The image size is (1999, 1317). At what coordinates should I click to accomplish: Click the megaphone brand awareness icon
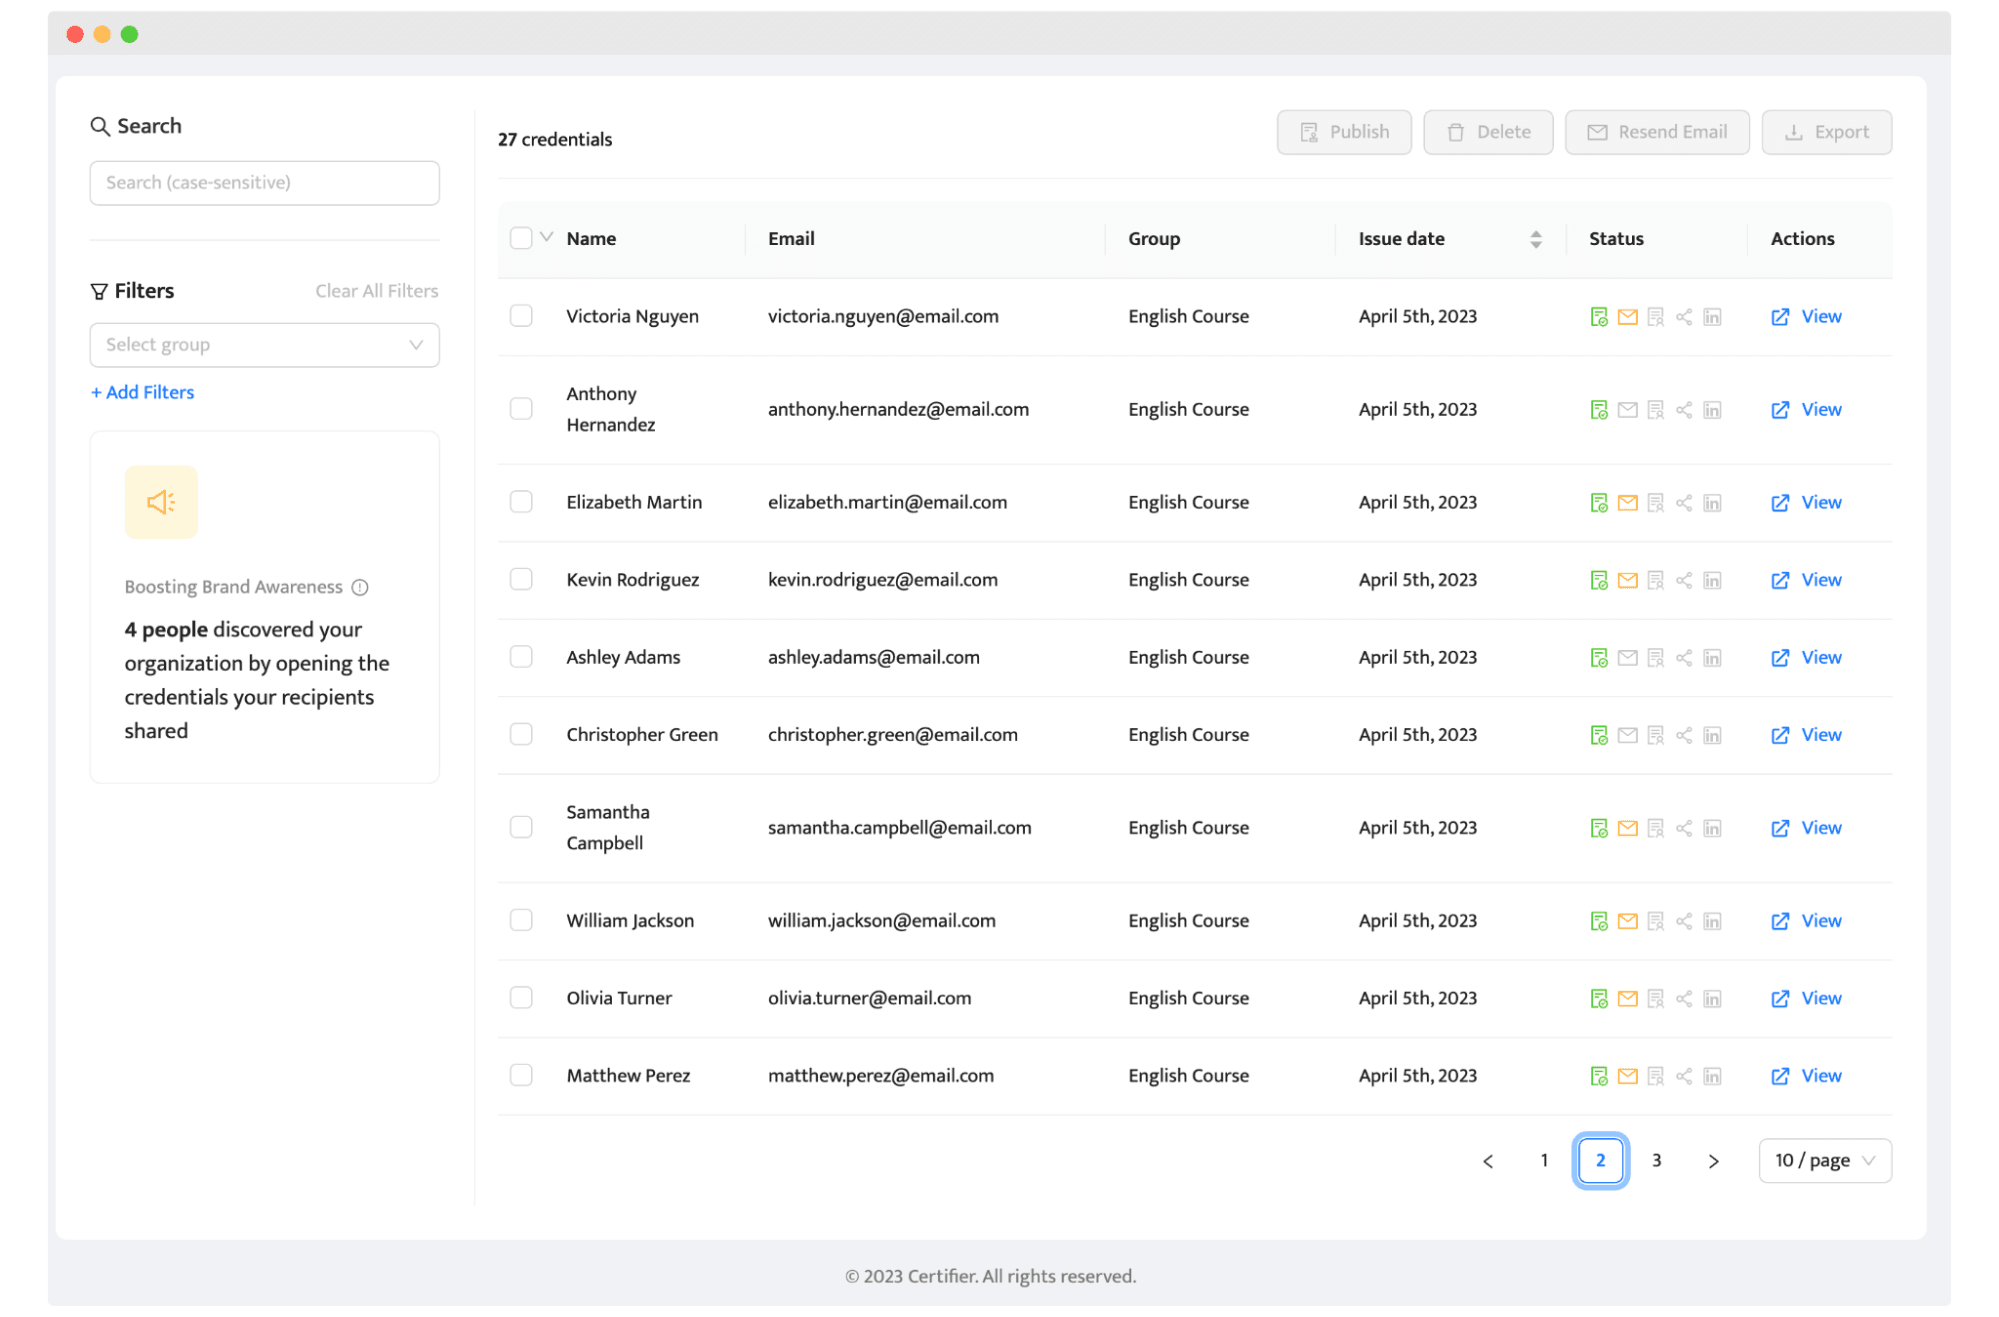[x=161, y=502]
